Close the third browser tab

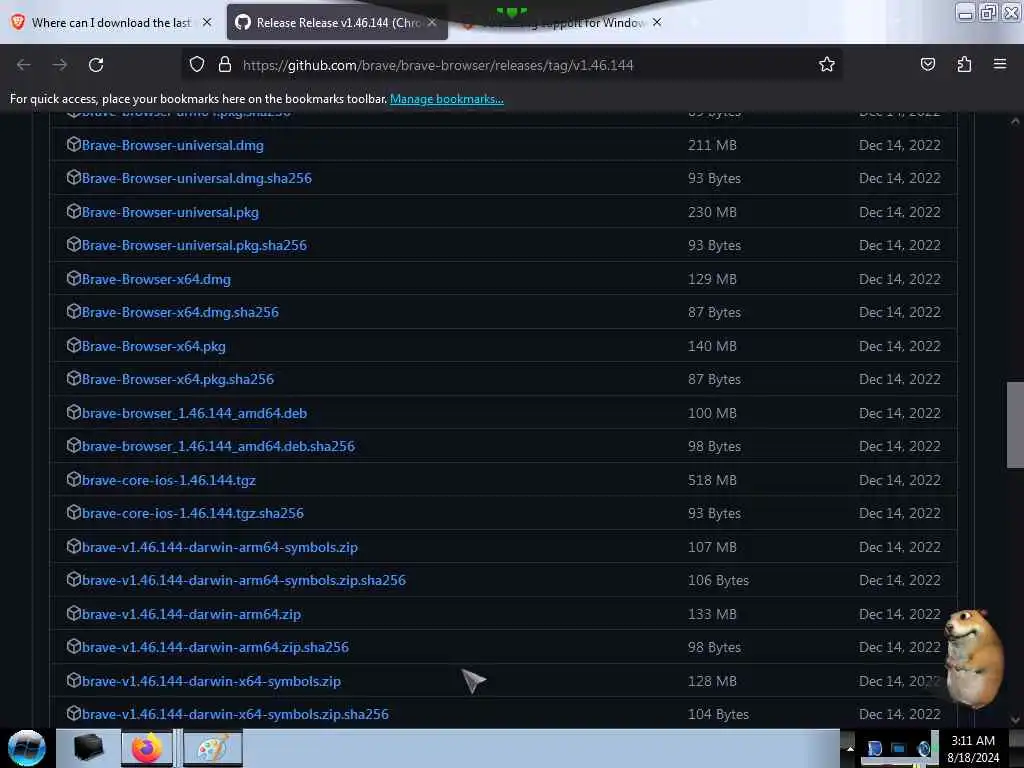click(657, 22)
